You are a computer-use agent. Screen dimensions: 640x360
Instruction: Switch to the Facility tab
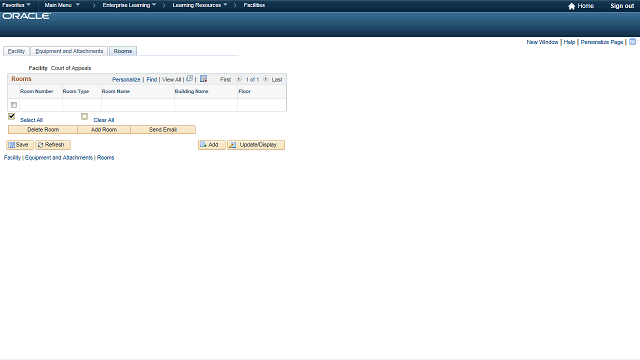click(x=16, y=51)
